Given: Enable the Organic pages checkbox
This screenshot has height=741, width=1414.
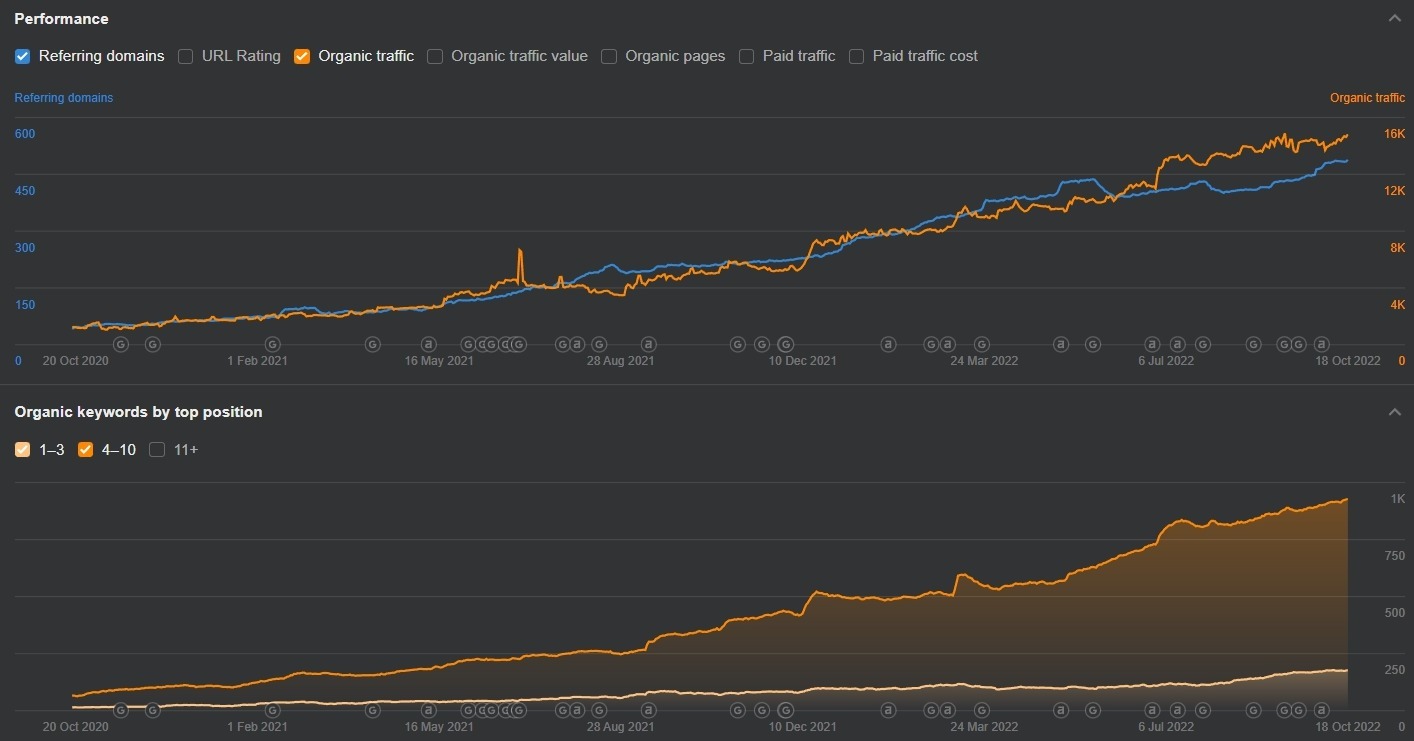Looking at the screenshot, I should [x=608, y=56].
